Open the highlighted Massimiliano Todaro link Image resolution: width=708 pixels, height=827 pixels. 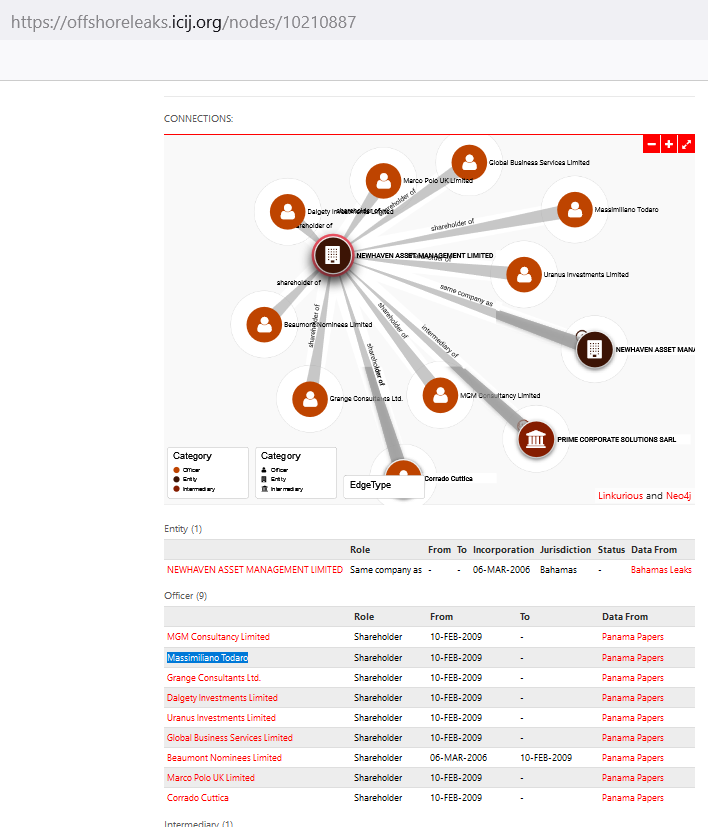tap(207, 658)
